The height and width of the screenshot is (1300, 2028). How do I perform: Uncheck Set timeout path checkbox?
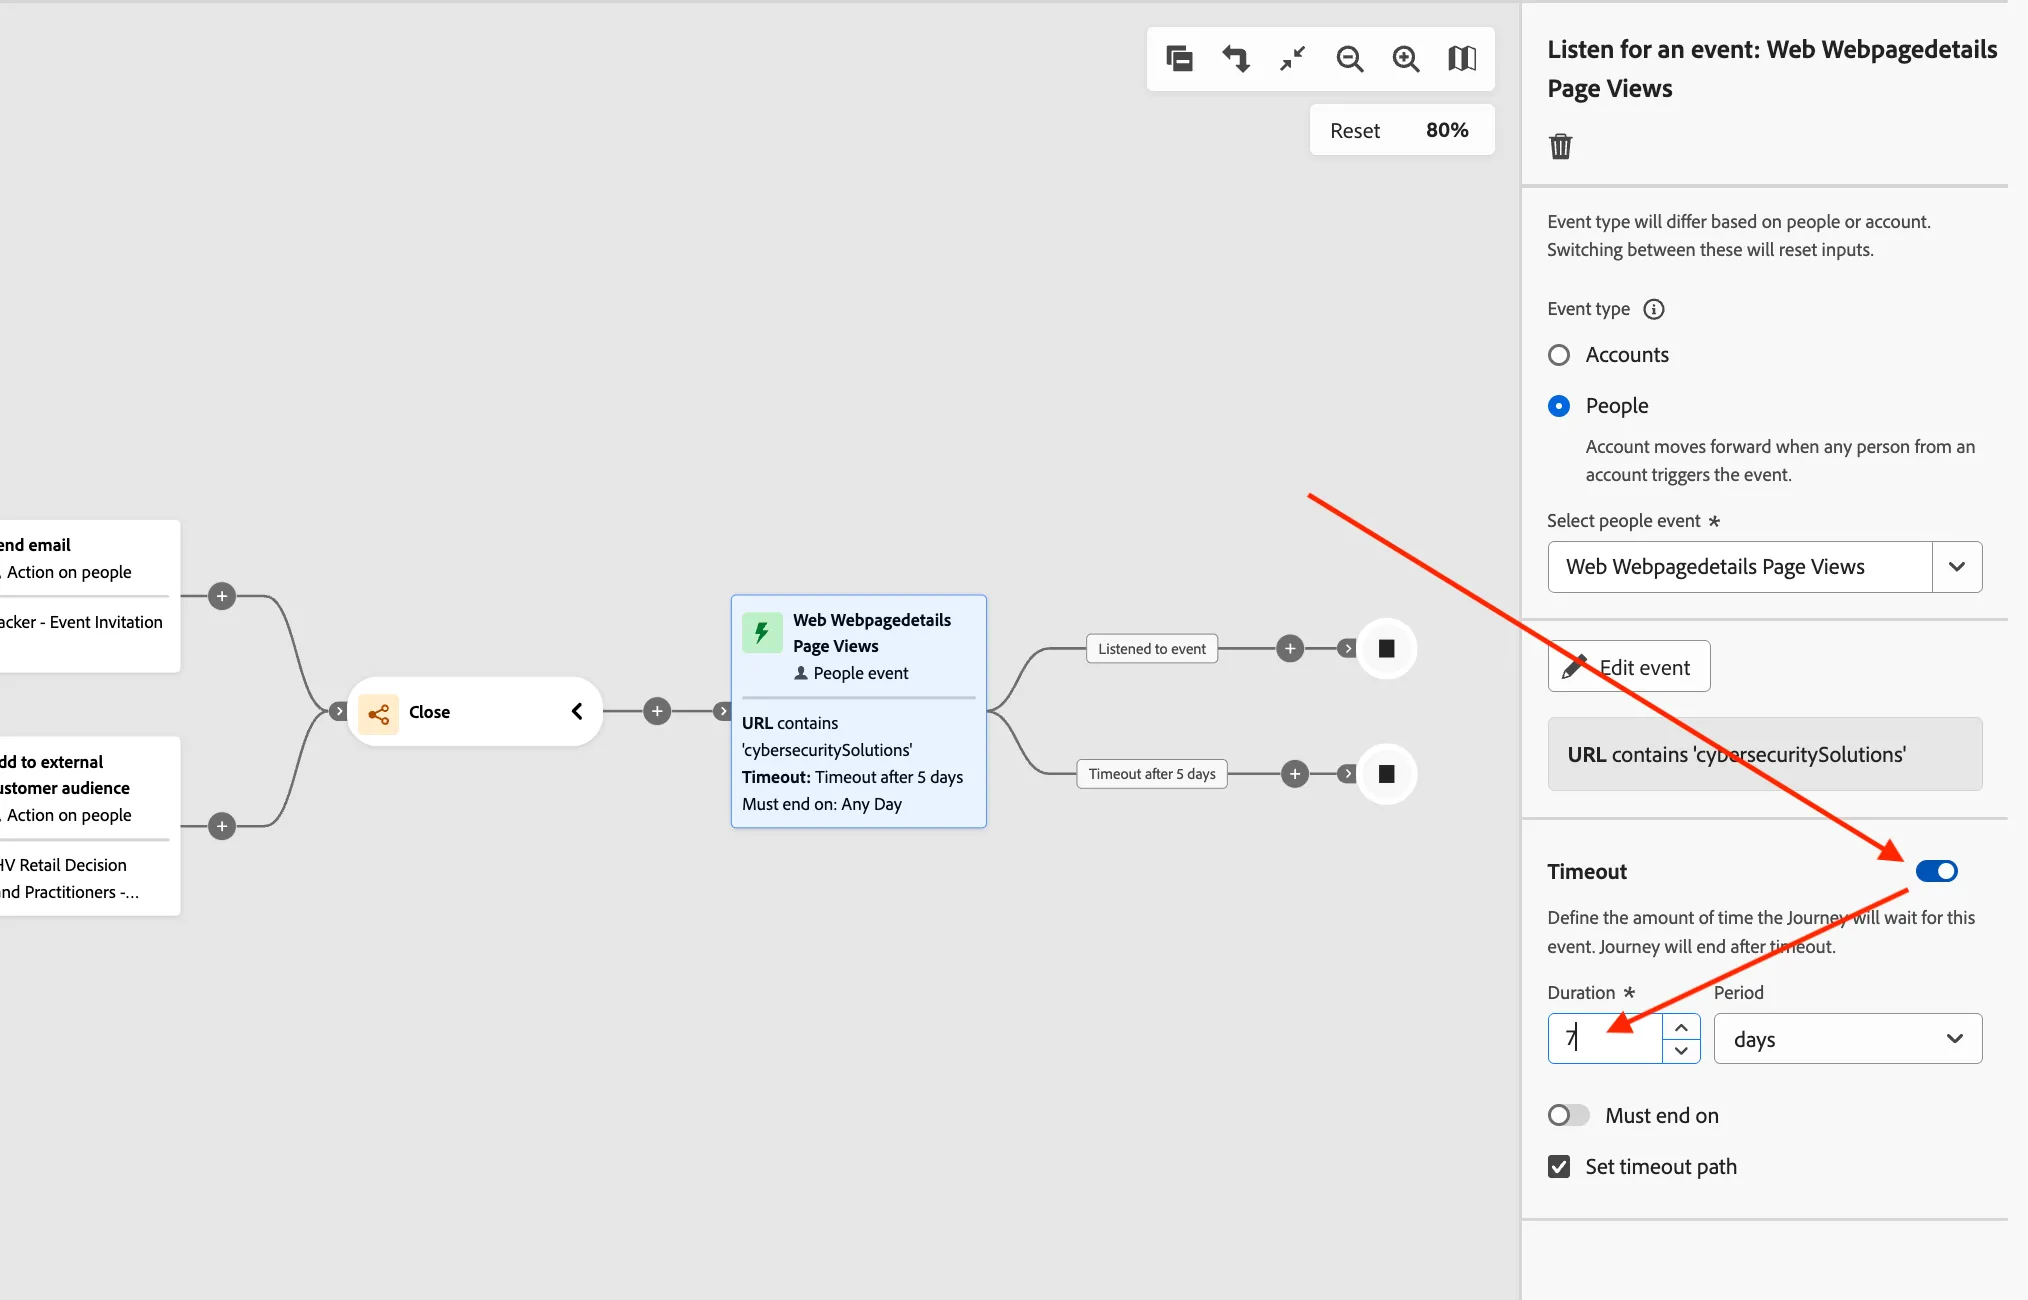click(1559, 1167)
